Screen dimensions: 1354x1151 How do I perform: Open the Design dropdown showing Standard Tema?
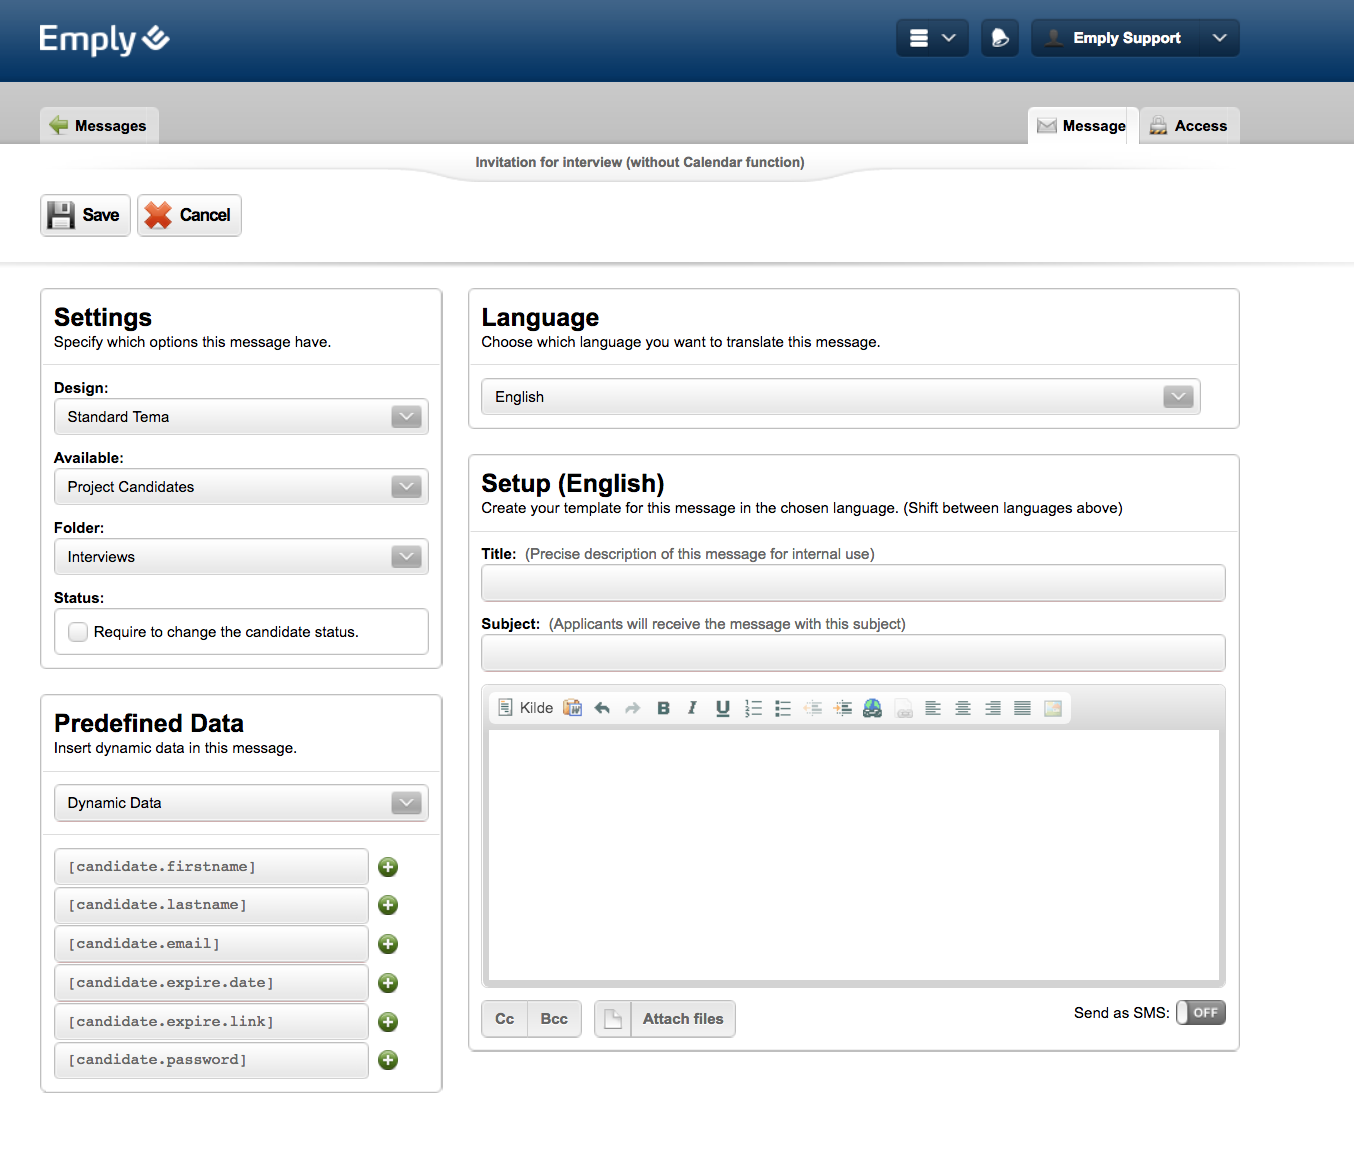(x=241, y=417)
